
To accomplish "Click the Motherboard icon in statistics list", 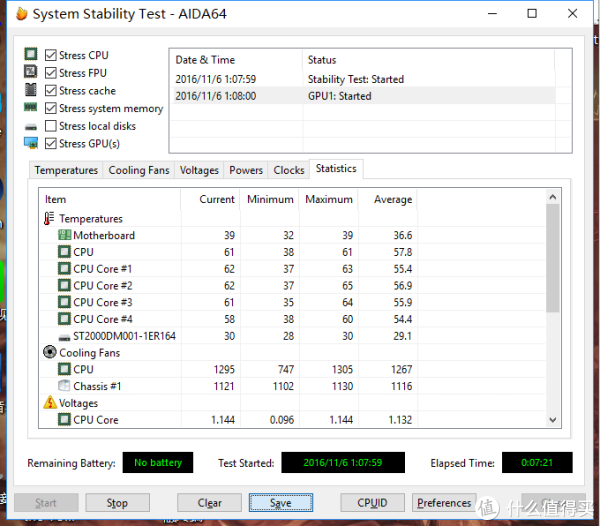I will click(x=64, y=235).
